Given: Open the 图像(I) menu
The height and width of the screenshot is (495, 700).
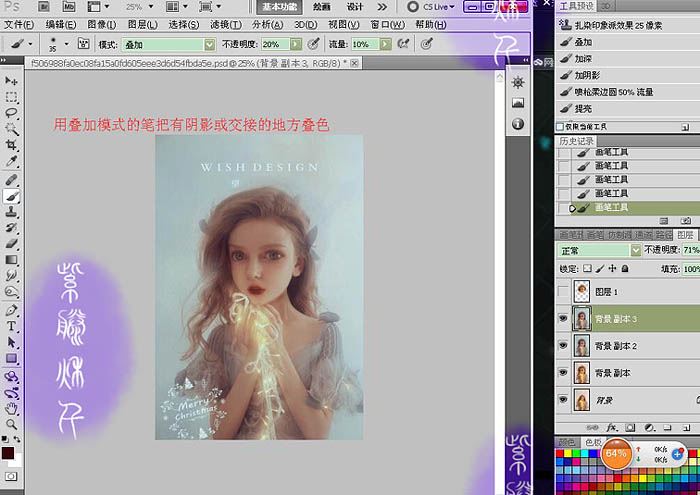Looking at the screenshot, I should click(101, 25).
